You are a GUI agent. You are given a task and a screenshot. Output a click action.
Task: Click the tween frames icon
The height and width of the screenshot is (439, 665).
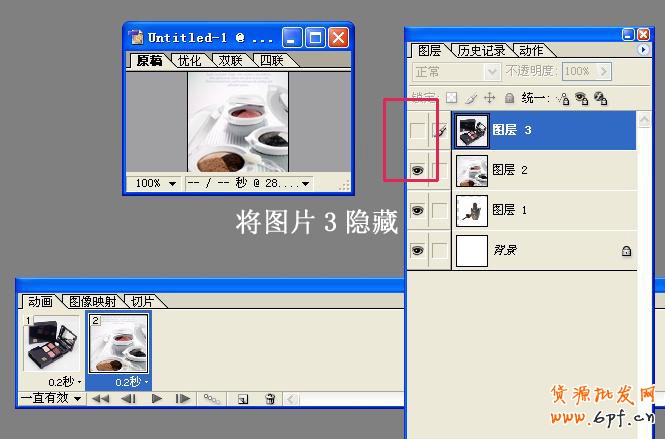pyautogui.click(x=212, y=399)
